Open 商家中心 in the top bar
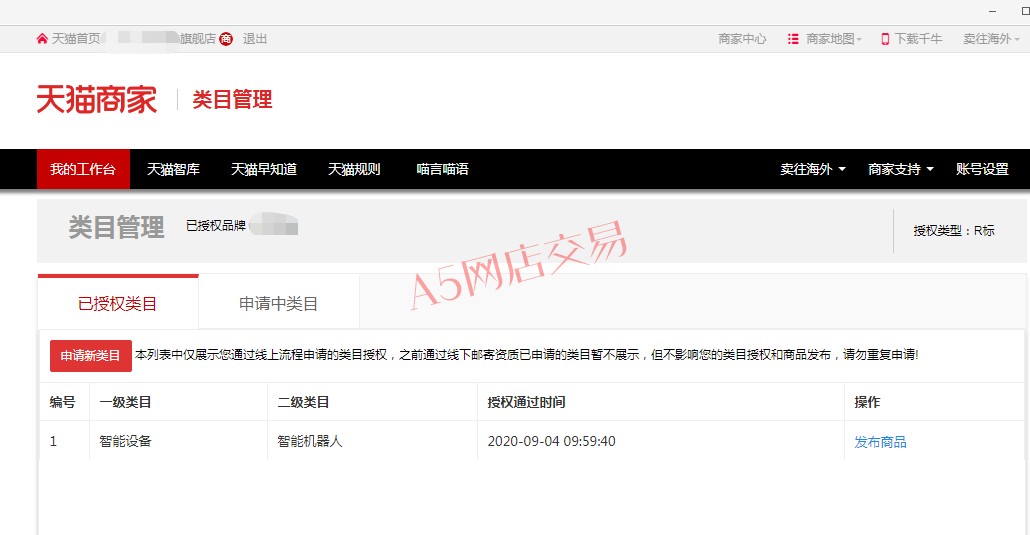1030x535 pixels. pos(742,39)
